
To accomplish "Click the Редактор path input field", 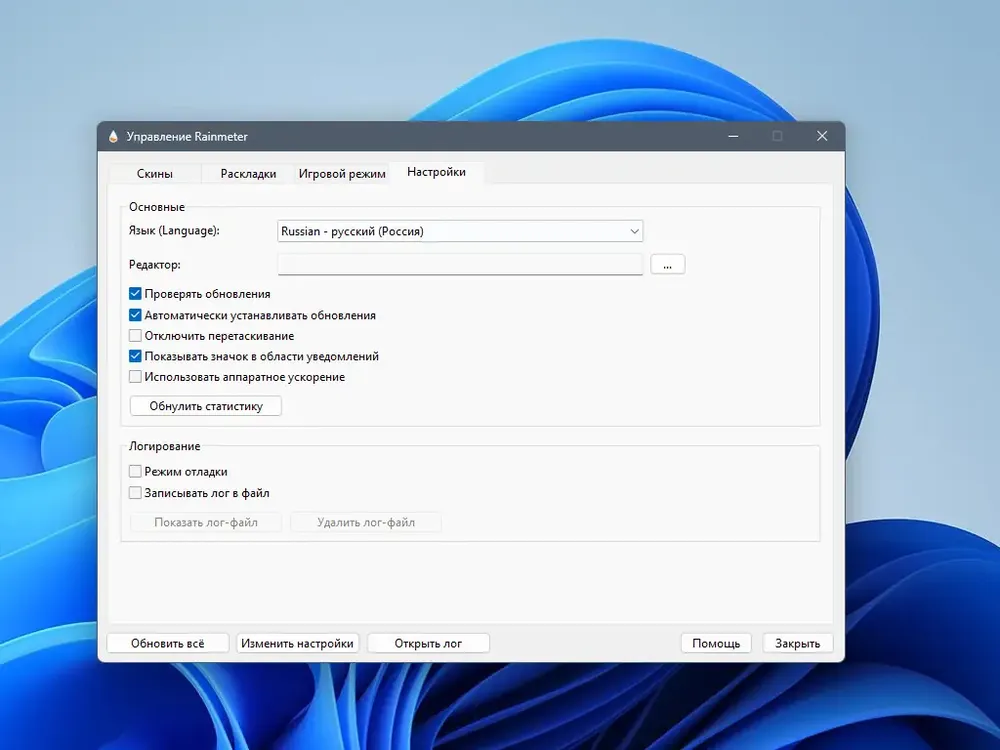I will click(460, 265).
